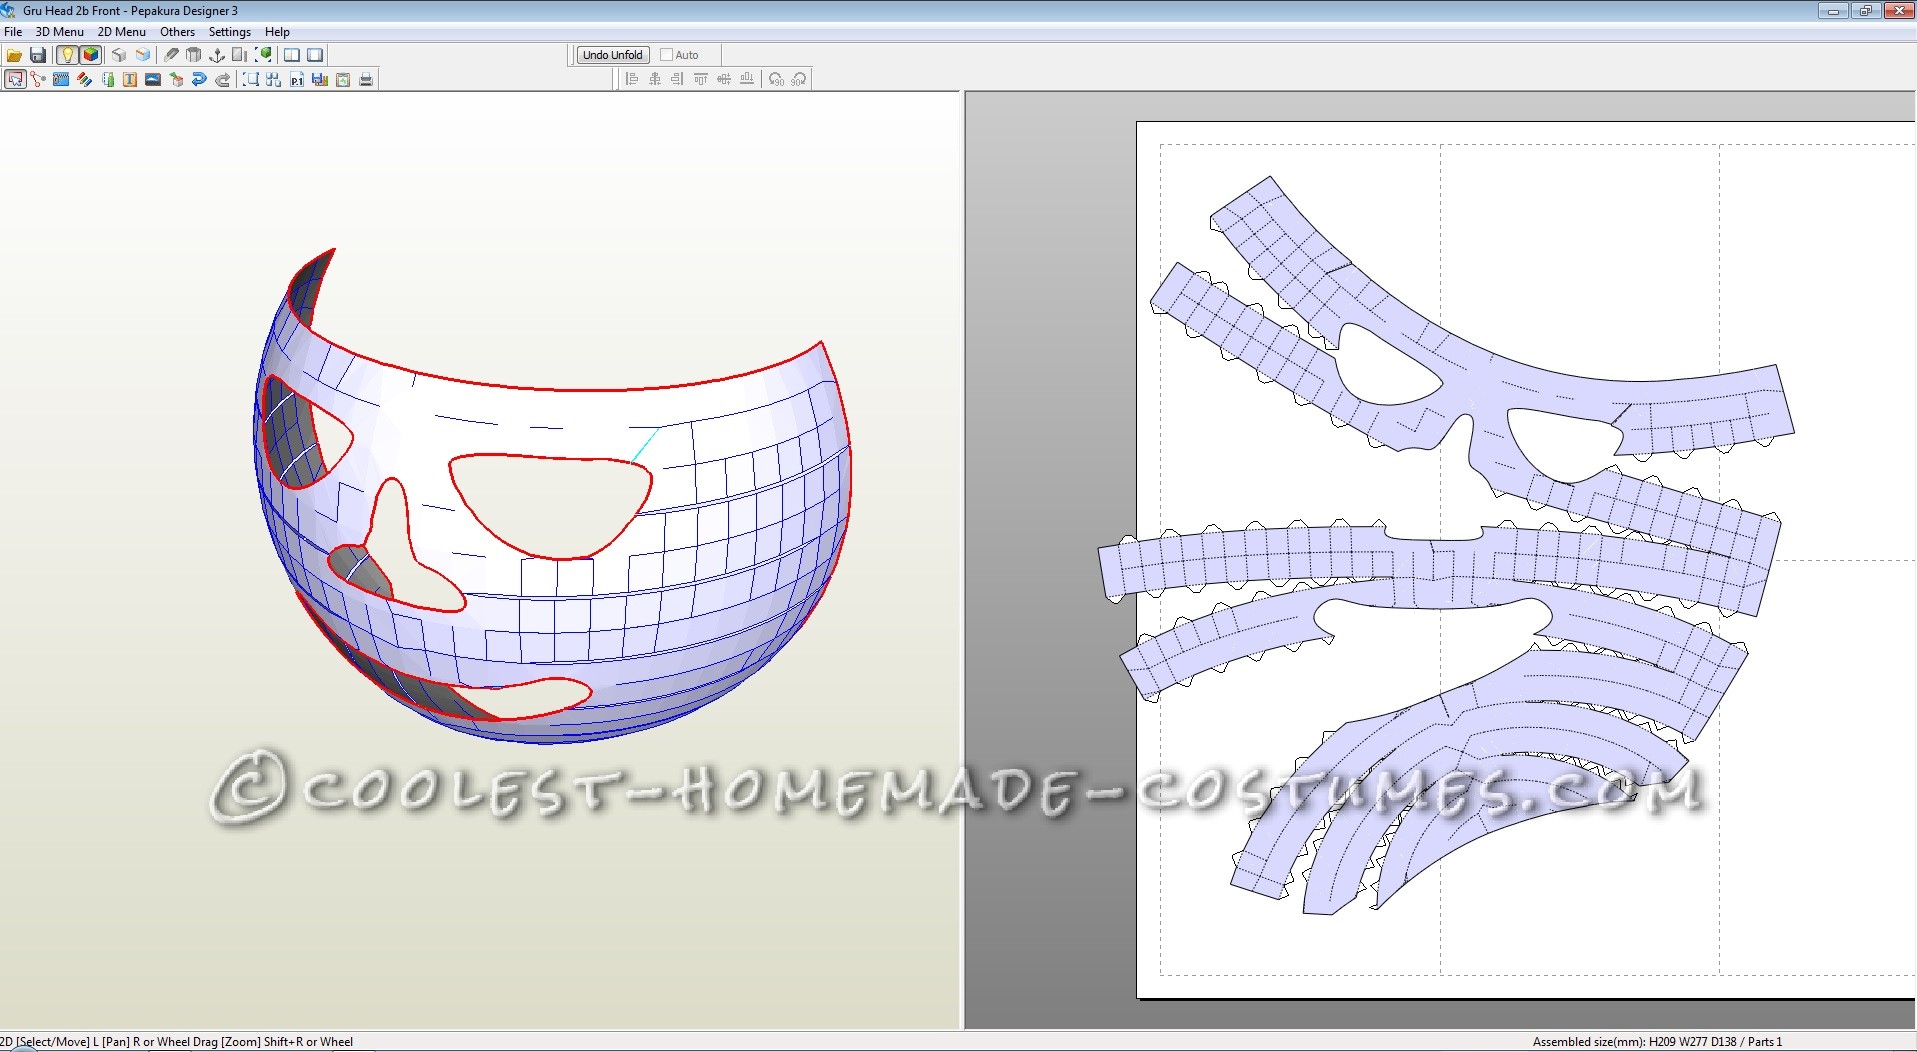Click the align top icon

700,79
